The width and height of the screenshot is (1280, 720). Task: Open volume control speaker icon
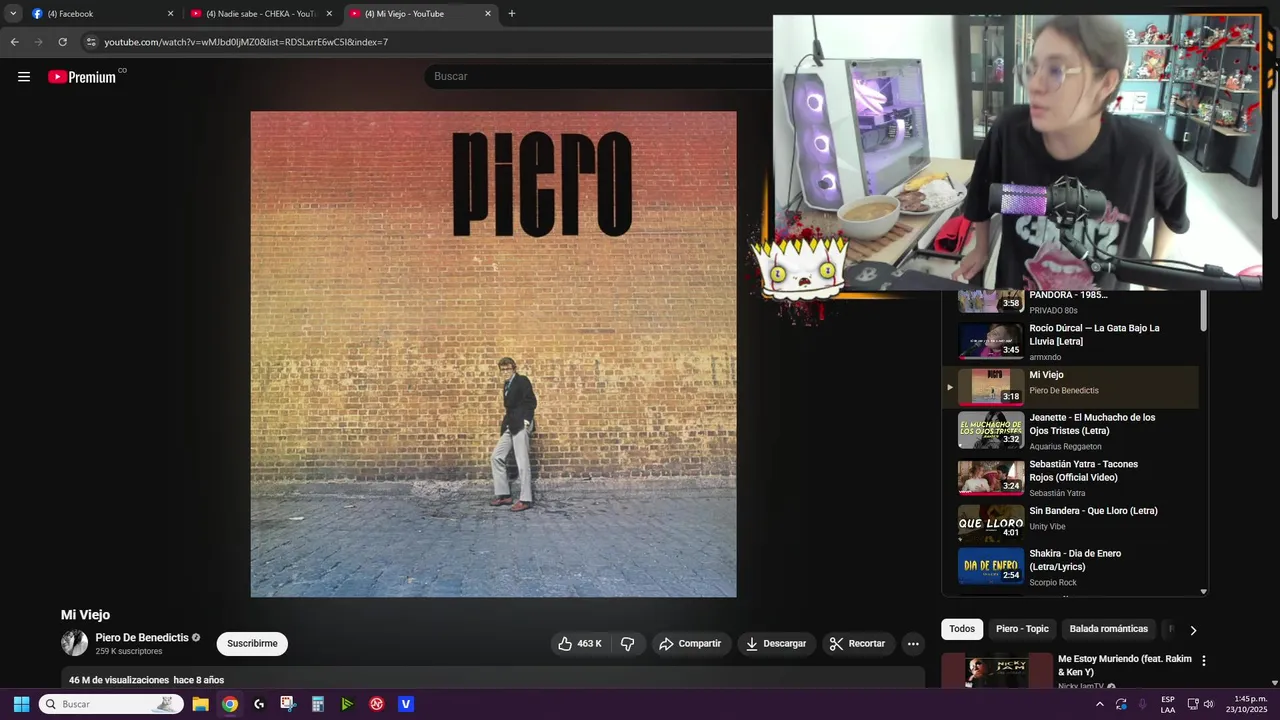[1208, 704]
